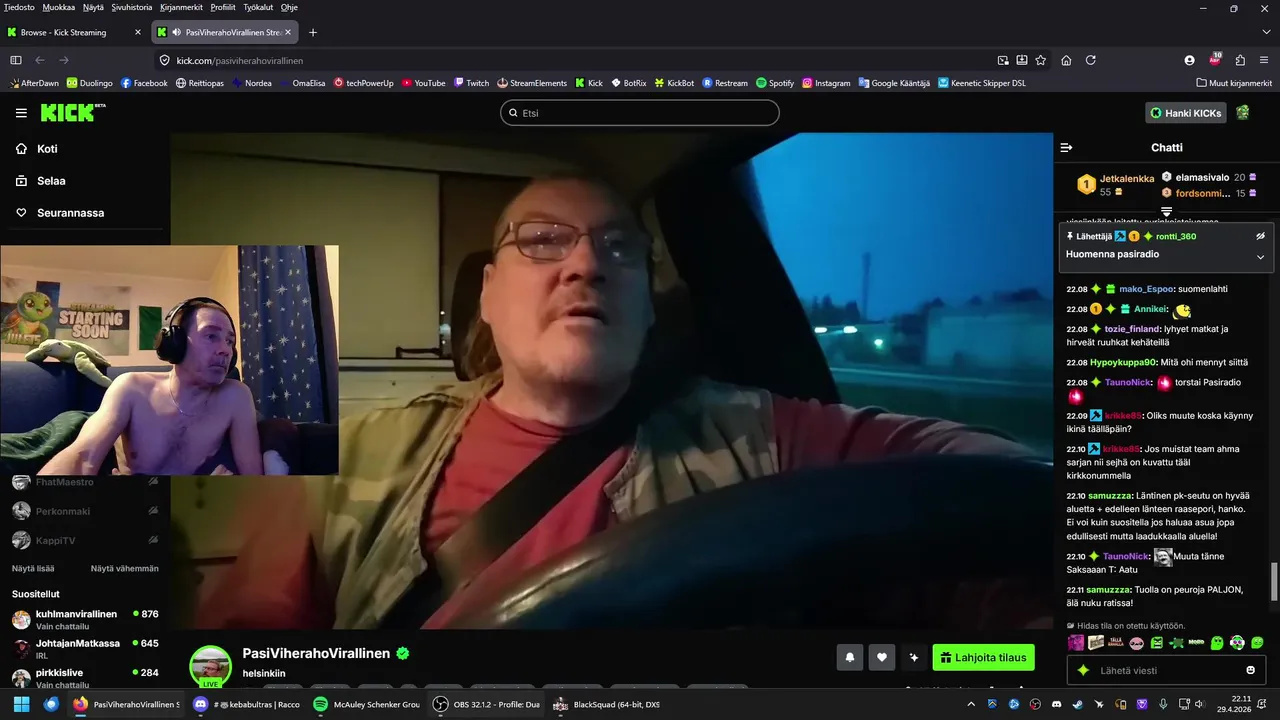Open the emoji picker in chat input
The height and width of the screenshot is (720, 1280).
coord(1250,670)
